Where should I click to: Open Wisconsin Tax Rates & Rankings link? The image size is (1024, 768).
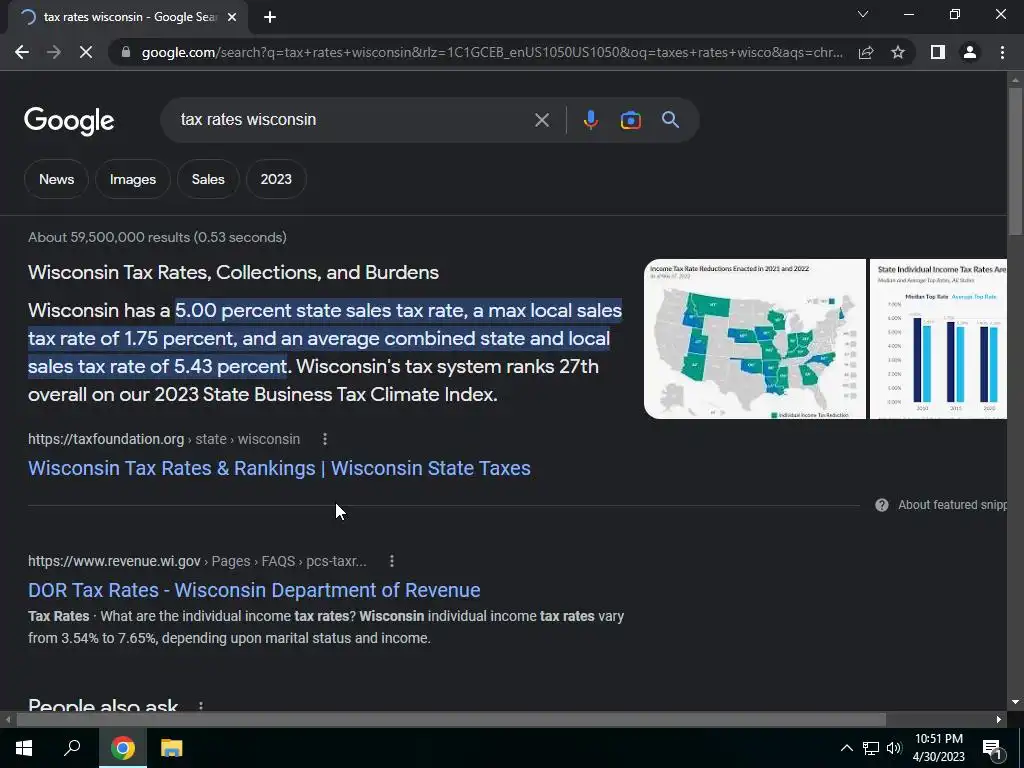[279, 468]
